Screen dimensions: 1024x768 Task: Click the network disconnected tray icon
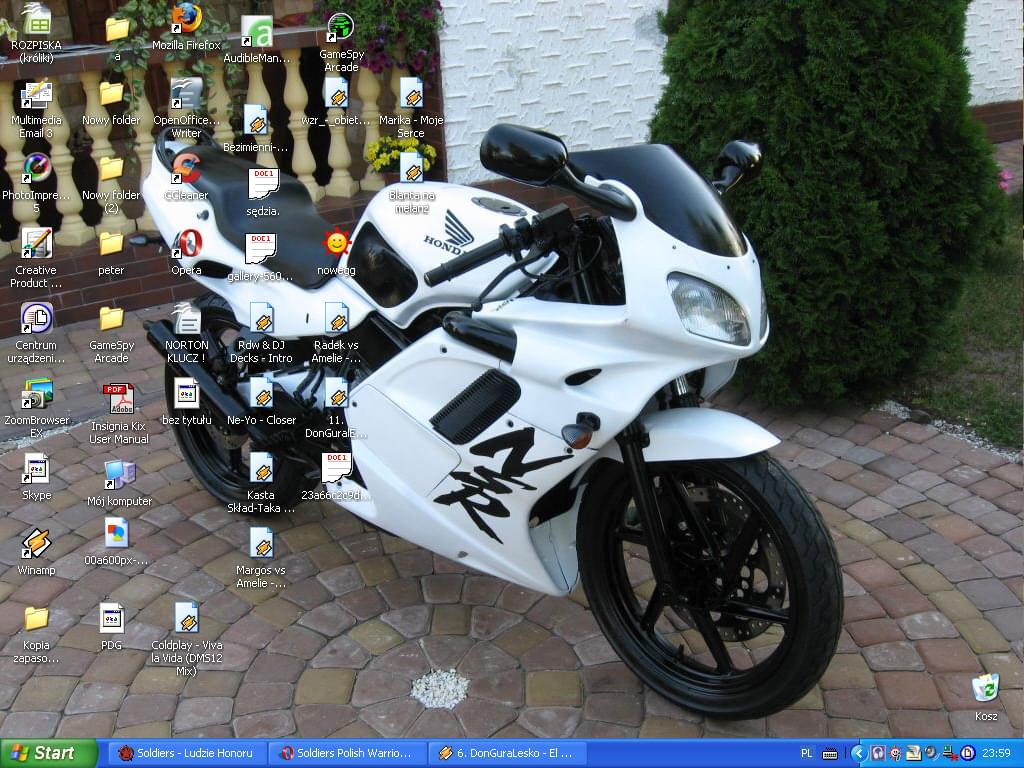[950, 754]
